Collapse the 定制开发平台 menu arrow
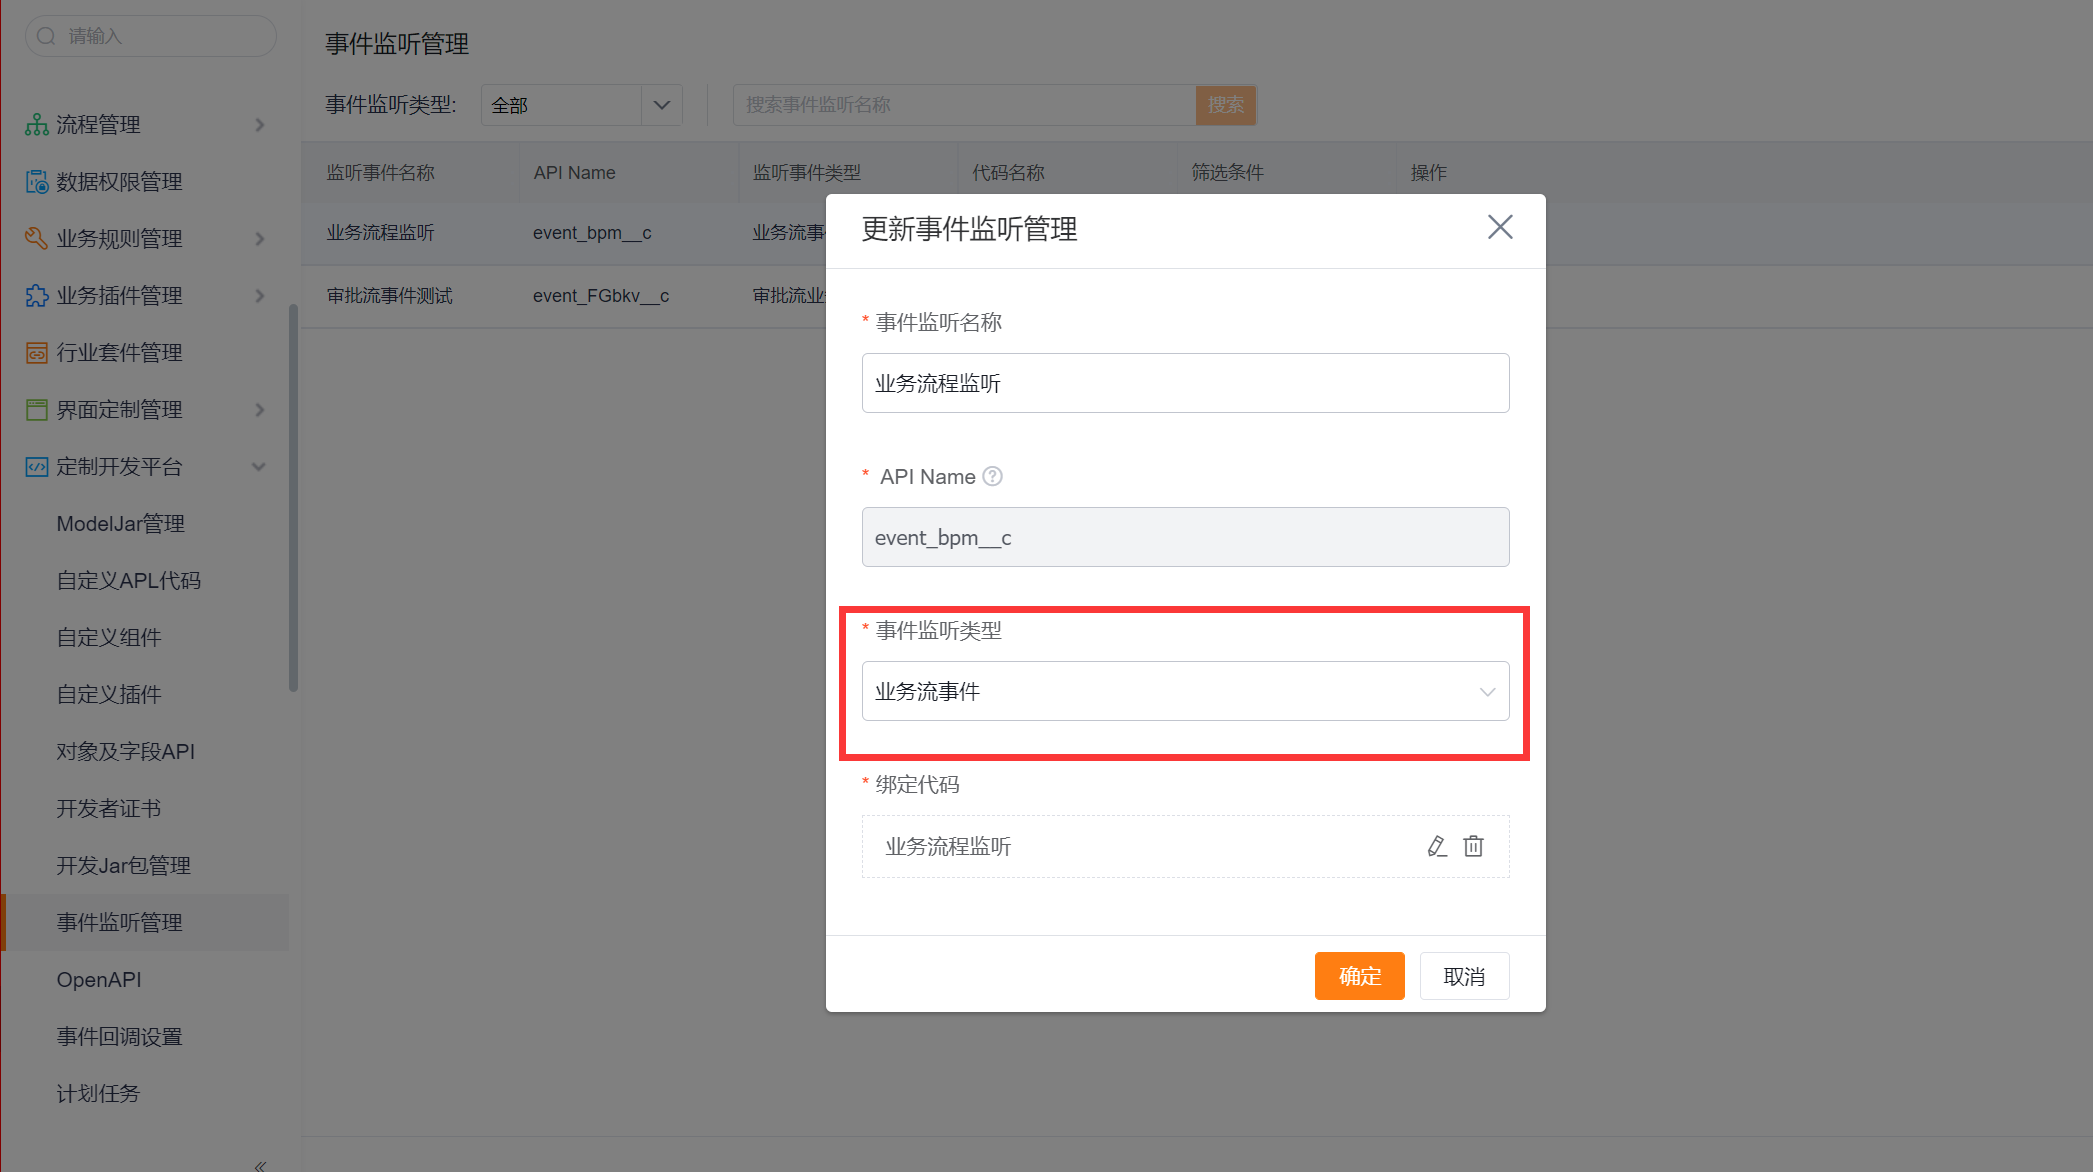Image resolution: width=2093 pixels, height=1172 pixels. tap(259, 467)
